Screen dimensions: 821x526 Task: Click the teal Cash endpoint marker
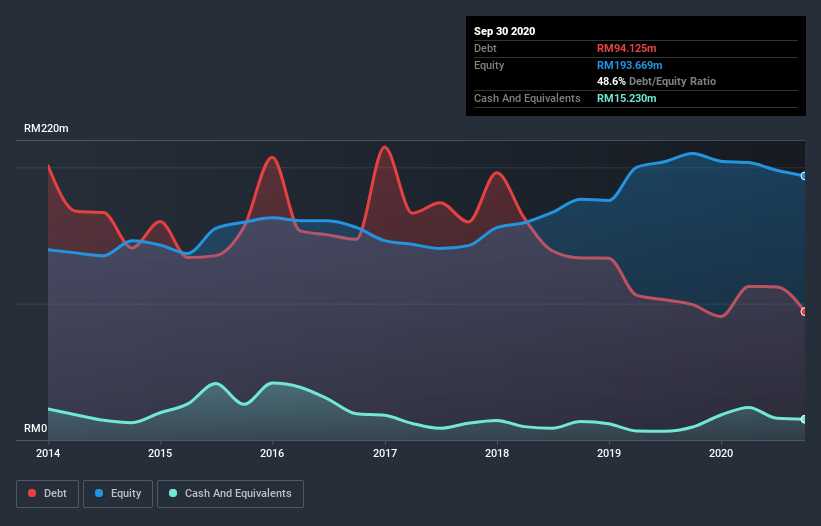coord(804,419)
